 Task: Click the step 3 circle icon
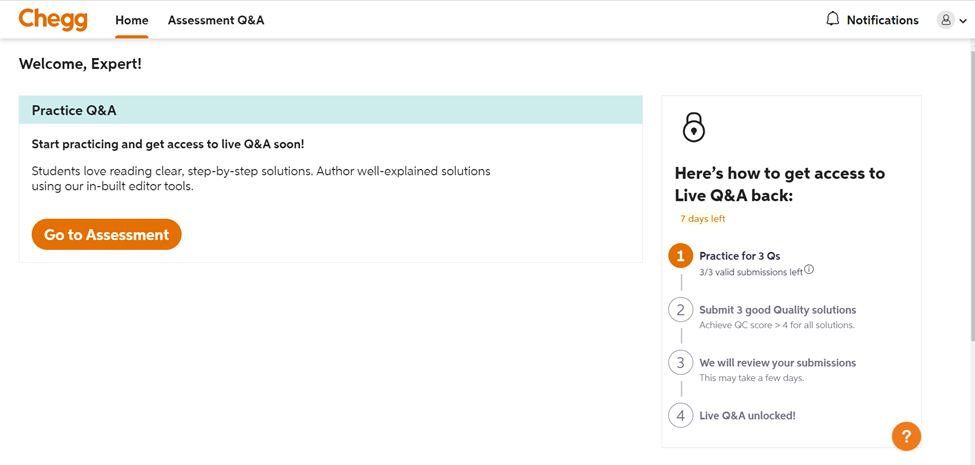pos(680,363)
